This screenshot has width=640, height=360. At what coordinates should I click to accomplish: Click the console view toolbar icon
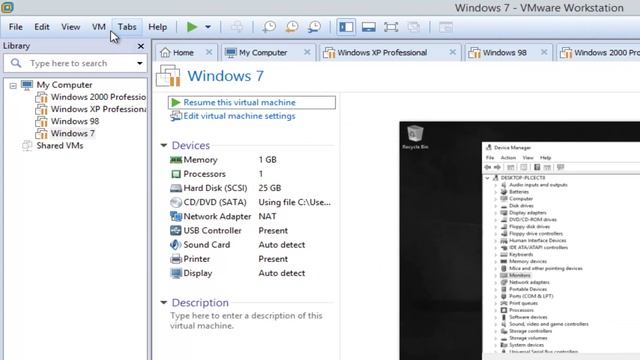click(446, 27)
